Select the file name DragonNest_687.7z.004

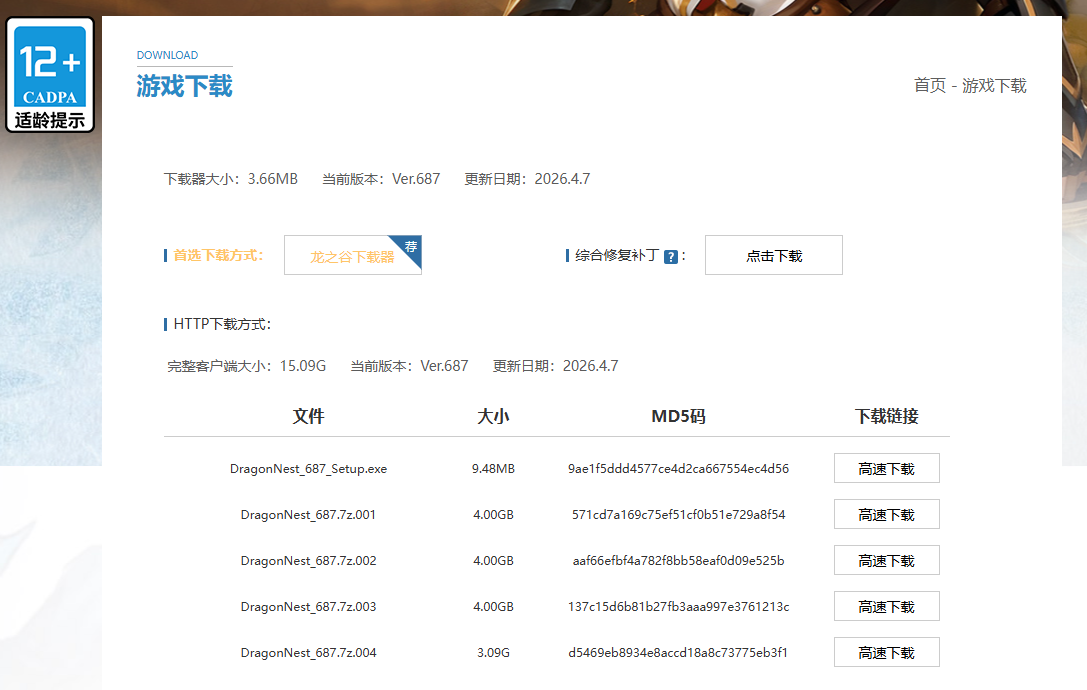pos(308,653)
